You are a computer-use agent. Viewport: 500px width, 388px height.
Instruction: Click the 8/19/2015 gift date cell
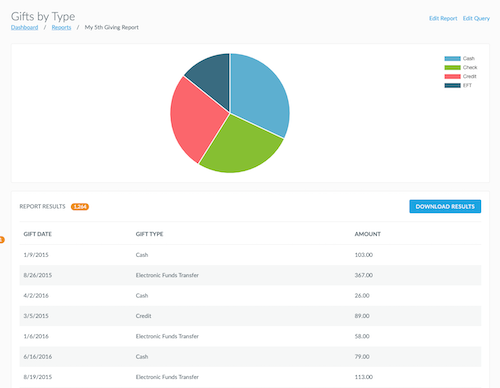tap(37, 377)
